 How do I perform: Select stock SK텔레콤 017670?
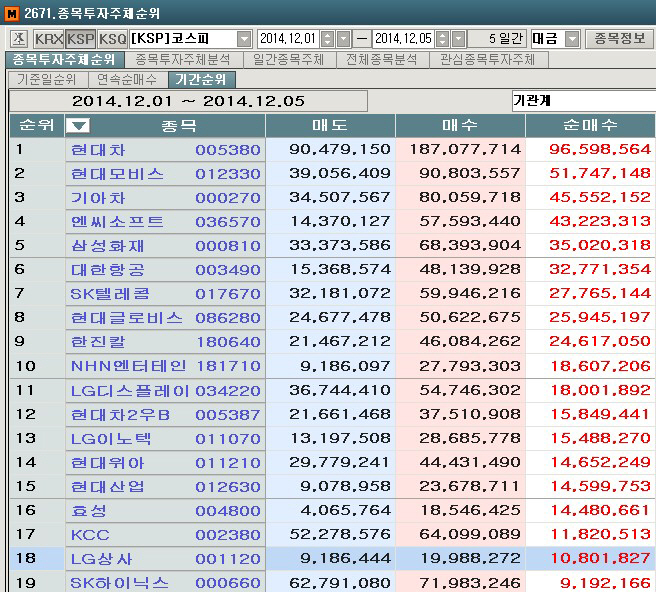pyautogui.click(x=165, y=294)
